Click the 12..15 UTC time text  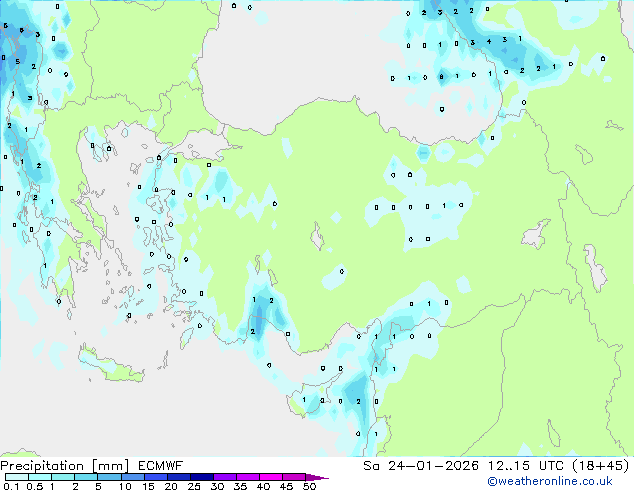(526, 466)
